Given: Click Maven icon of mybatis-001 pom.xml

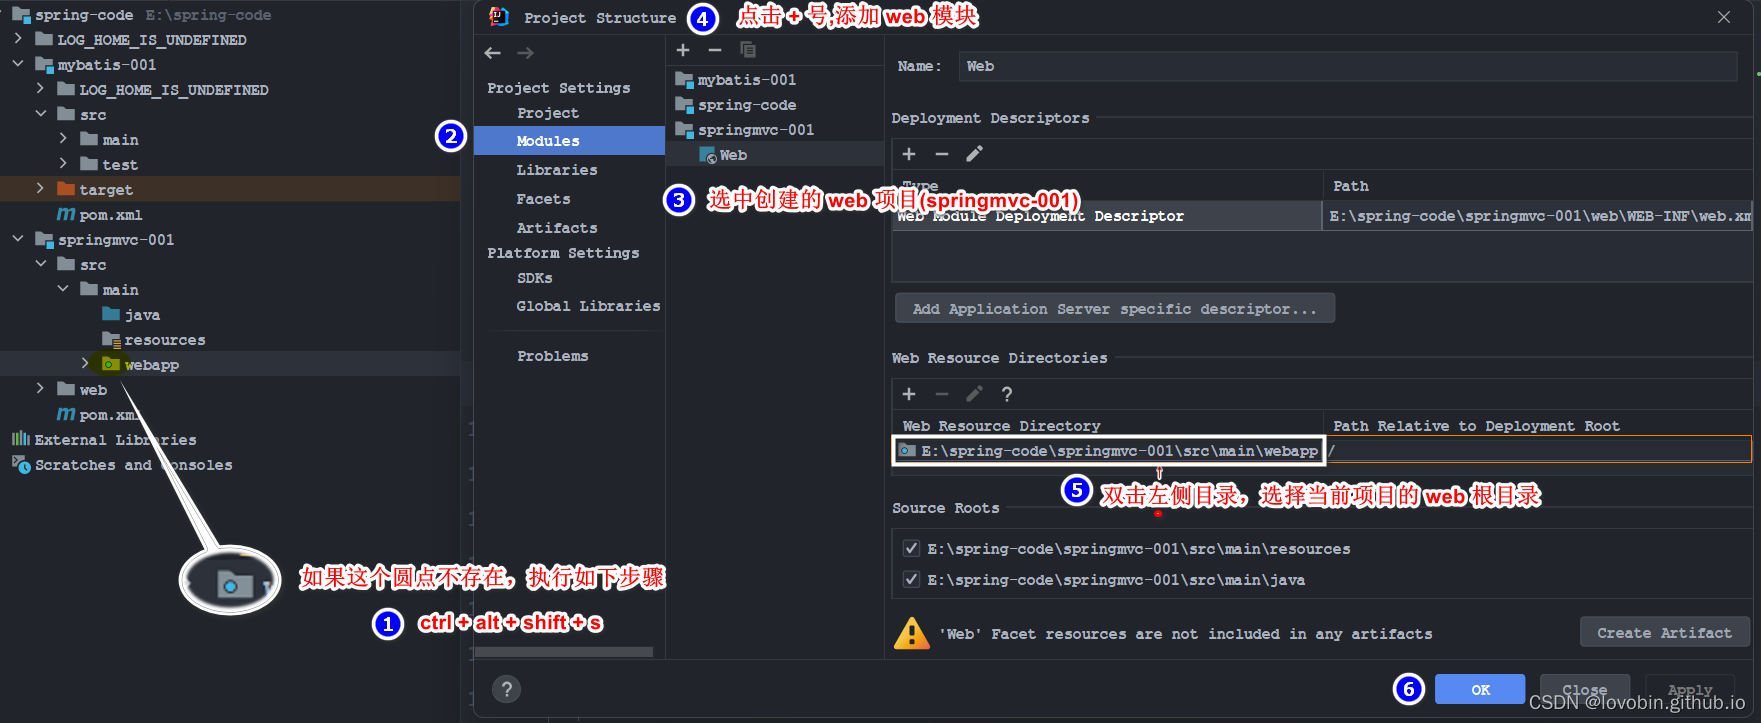Looking at the screenshot, I should pos(66,214).
